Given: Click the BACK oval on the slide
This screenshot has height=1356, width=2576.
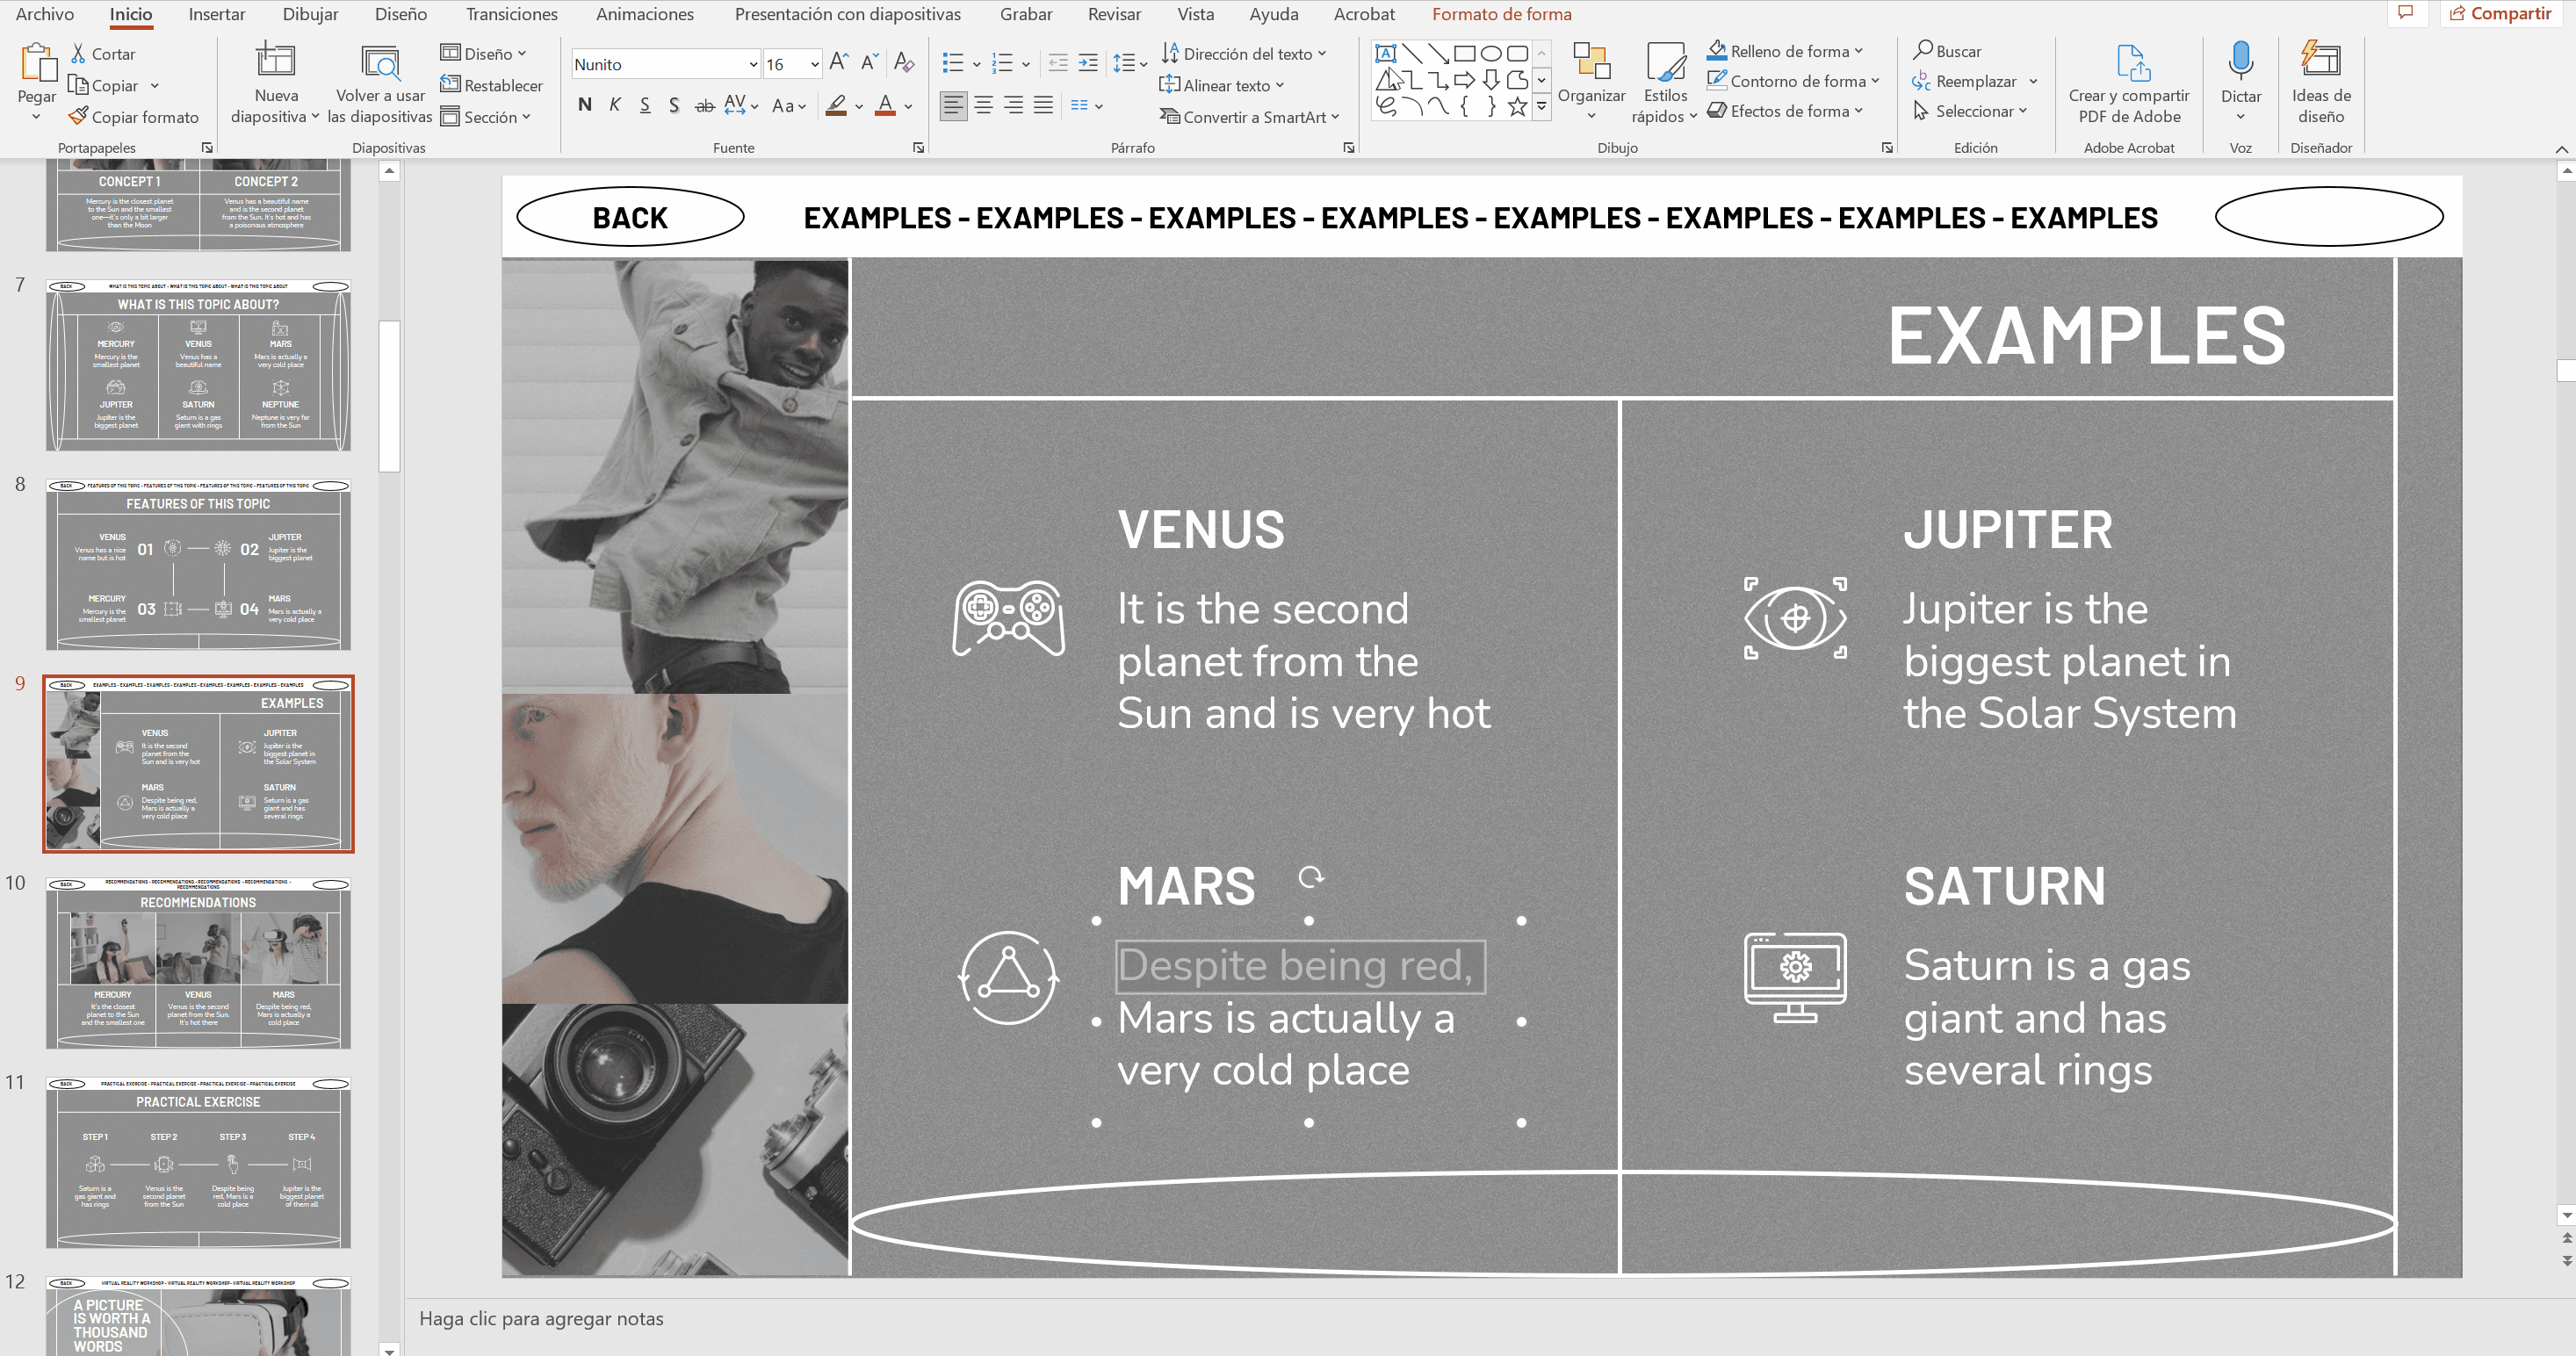Looking at the screenshot, I should (x=630, y=217).
